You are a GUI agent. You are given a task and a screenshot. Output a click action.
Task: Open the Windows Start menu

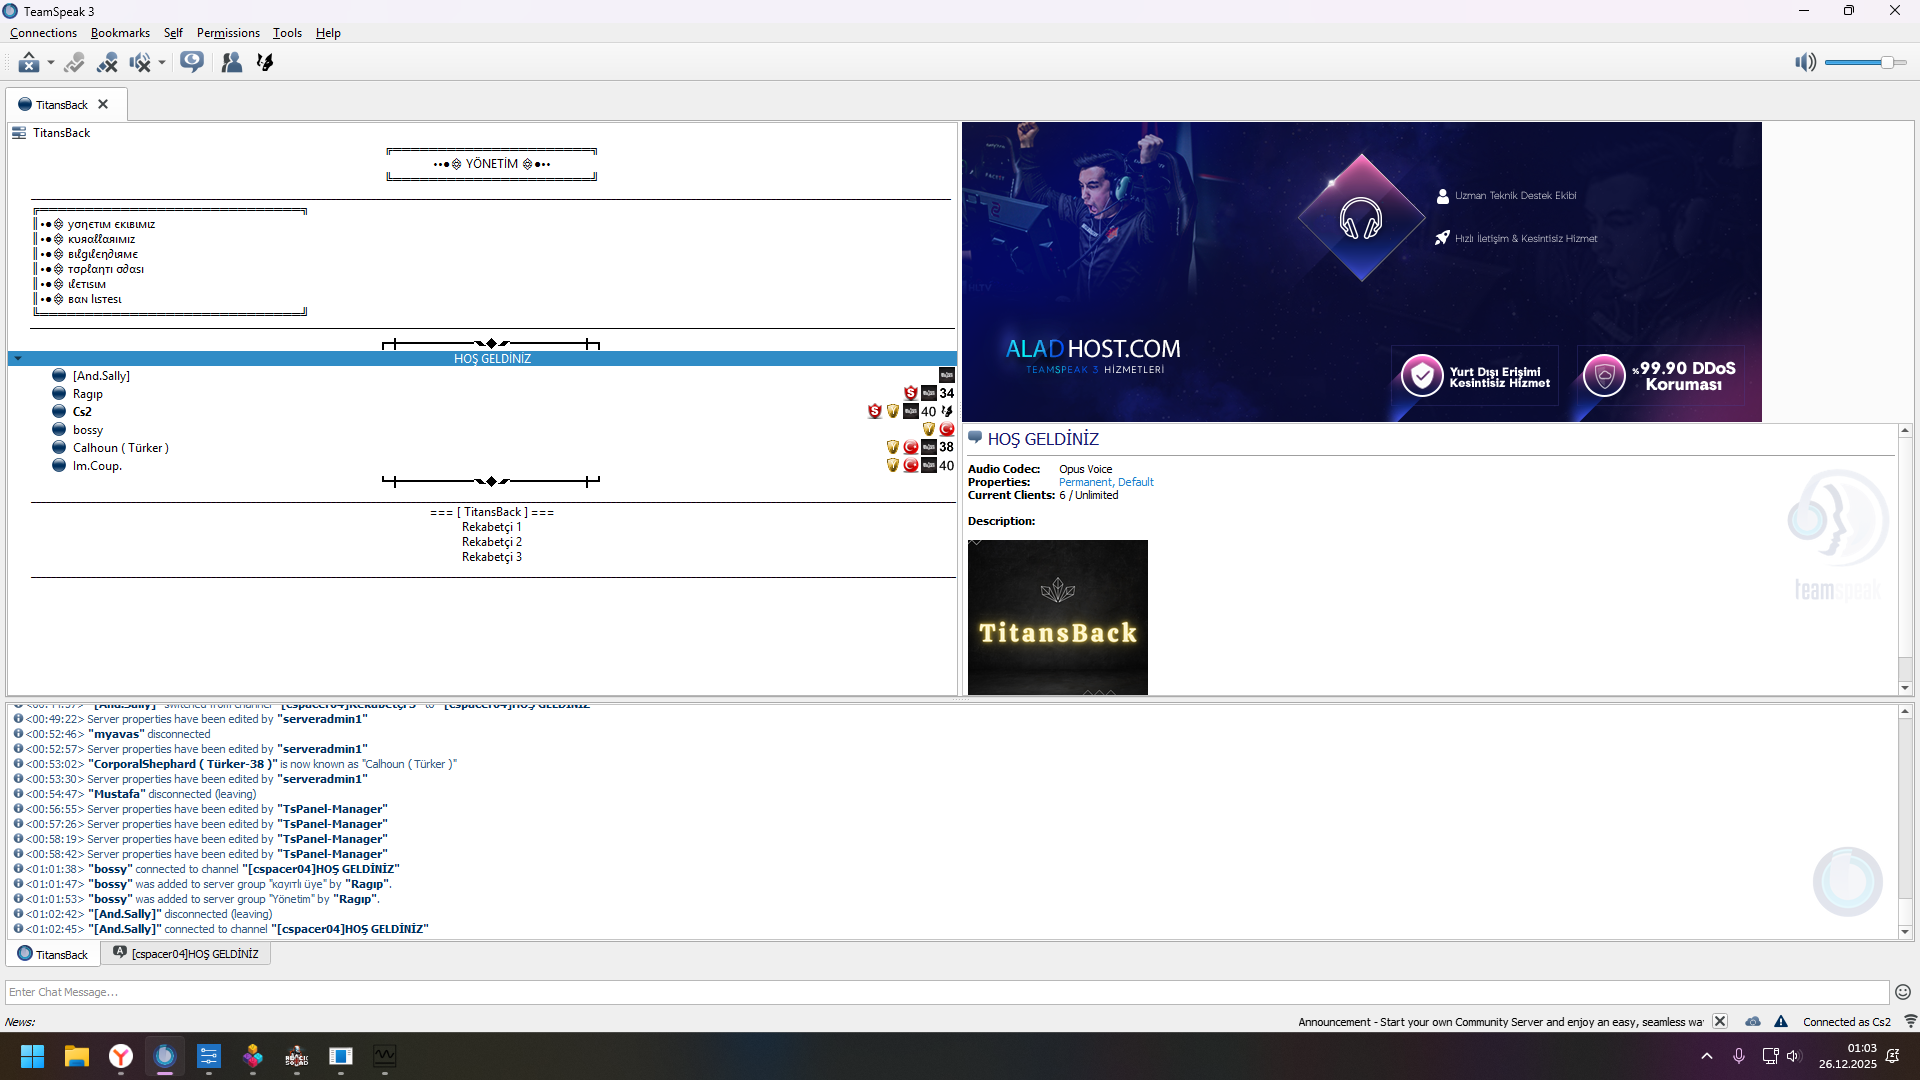point(33,1056)
